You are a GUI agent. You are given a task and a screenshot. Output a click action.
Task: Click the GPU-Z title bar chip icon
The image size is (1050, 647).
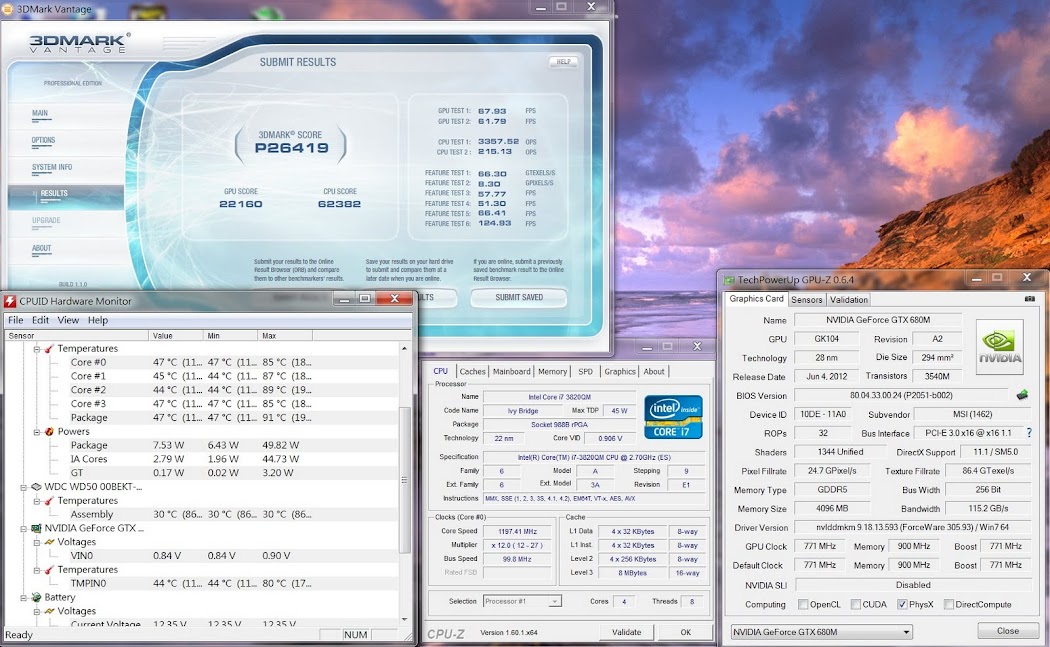tap(729, 280)
